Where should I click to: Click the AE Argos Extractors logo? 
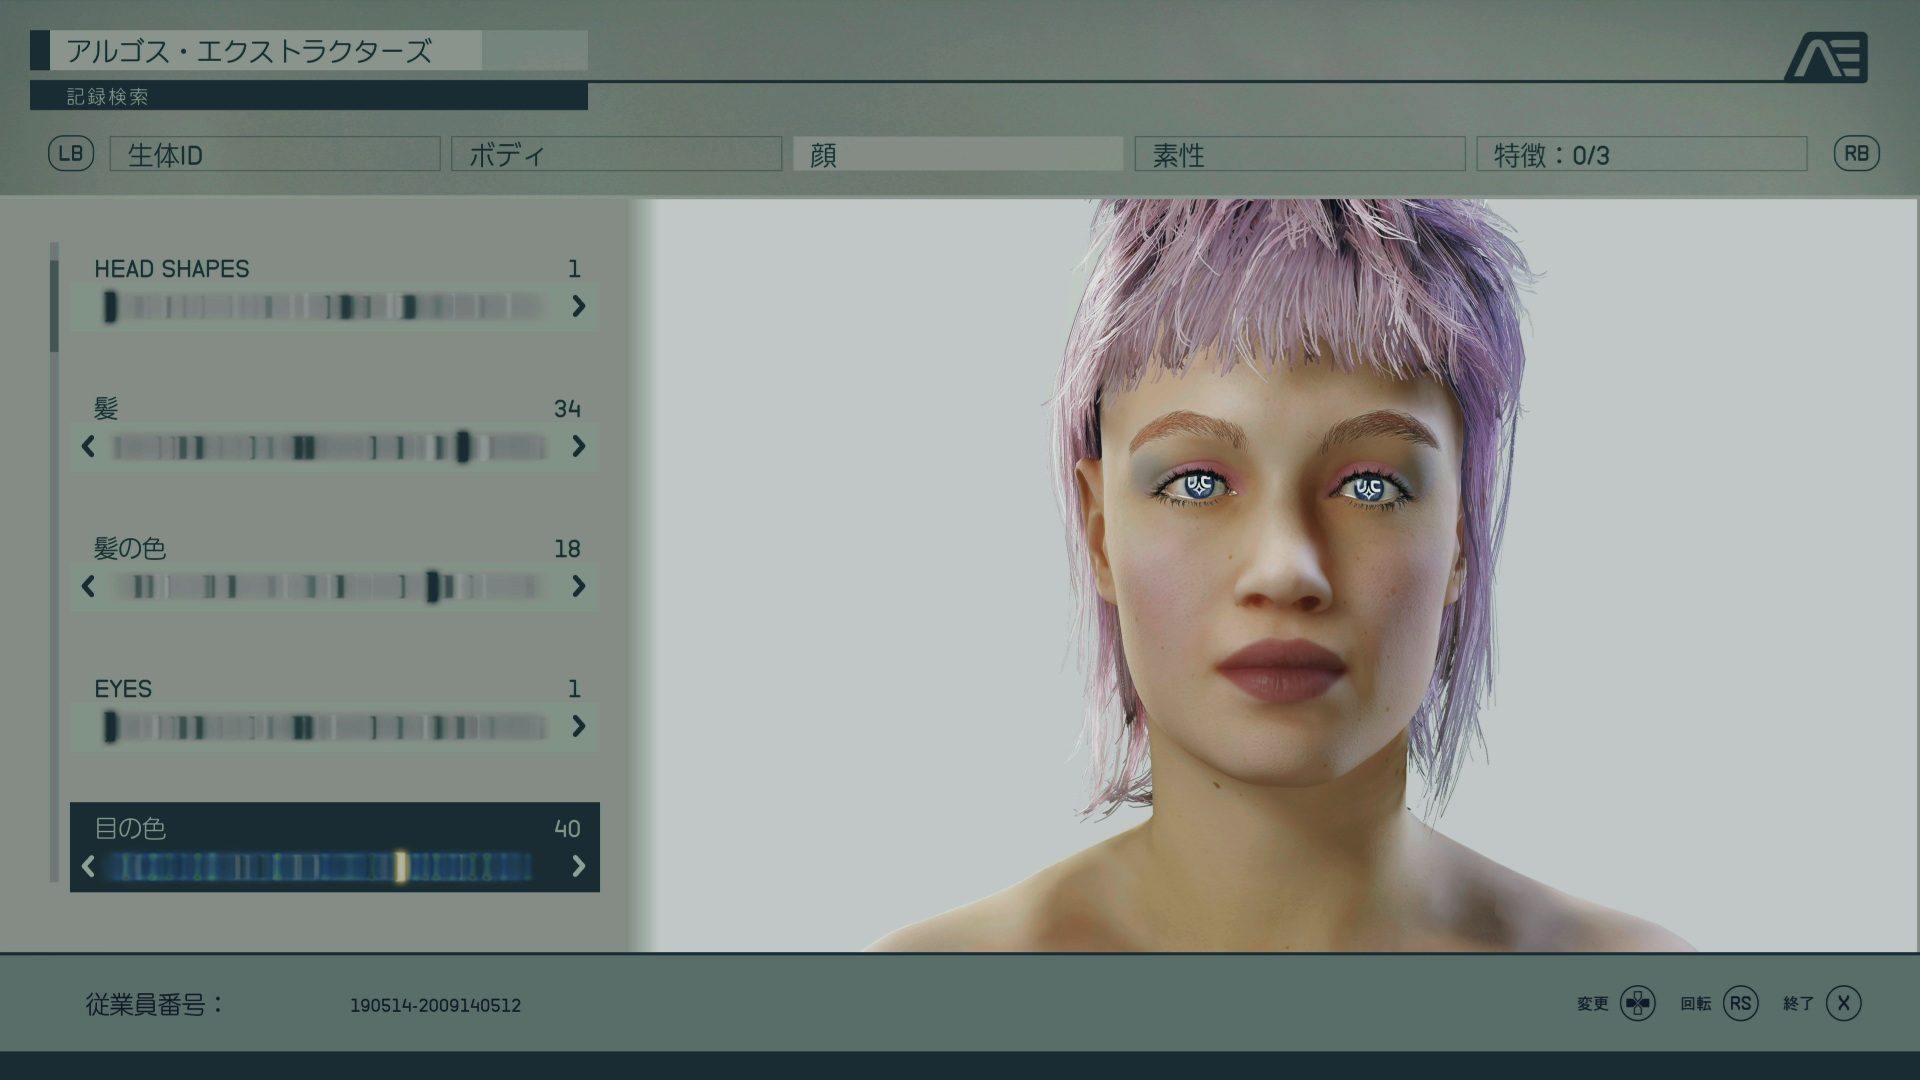click(1826, 57)
